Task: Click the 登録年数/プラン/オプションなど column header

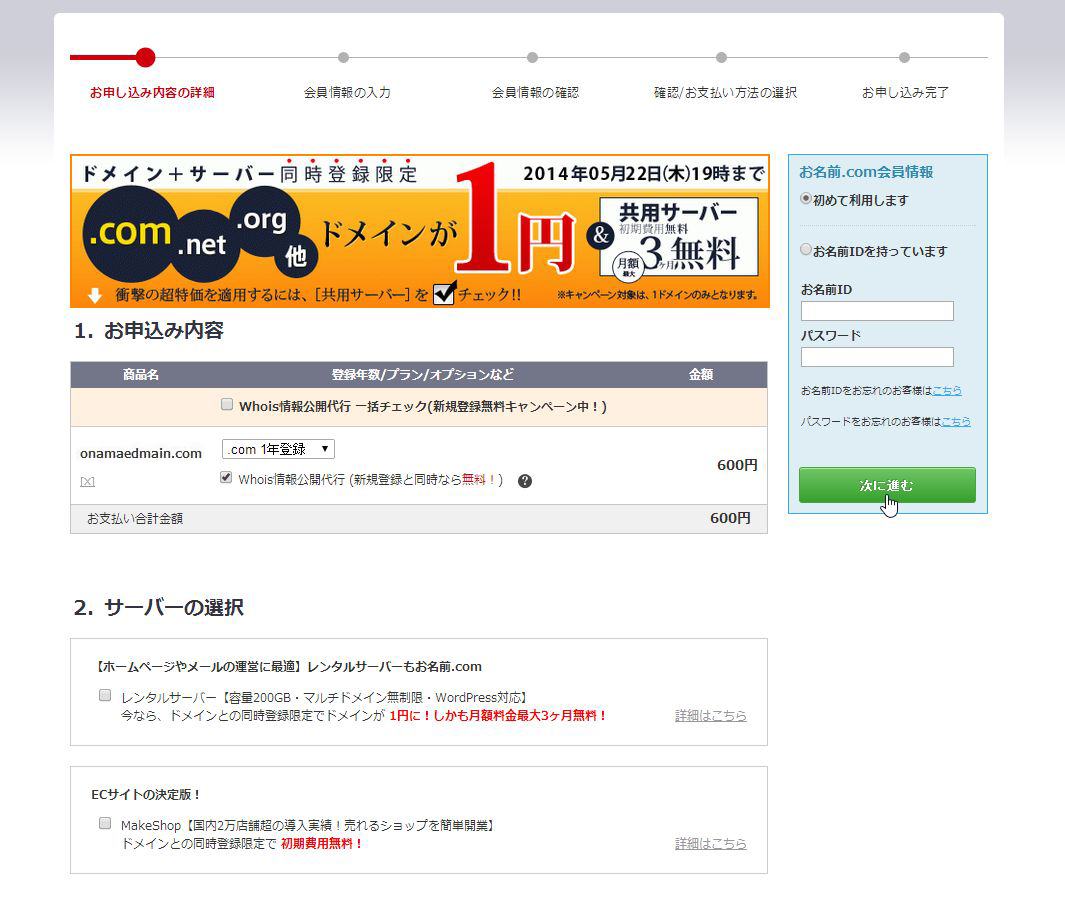Action: [x=422, y=374]
